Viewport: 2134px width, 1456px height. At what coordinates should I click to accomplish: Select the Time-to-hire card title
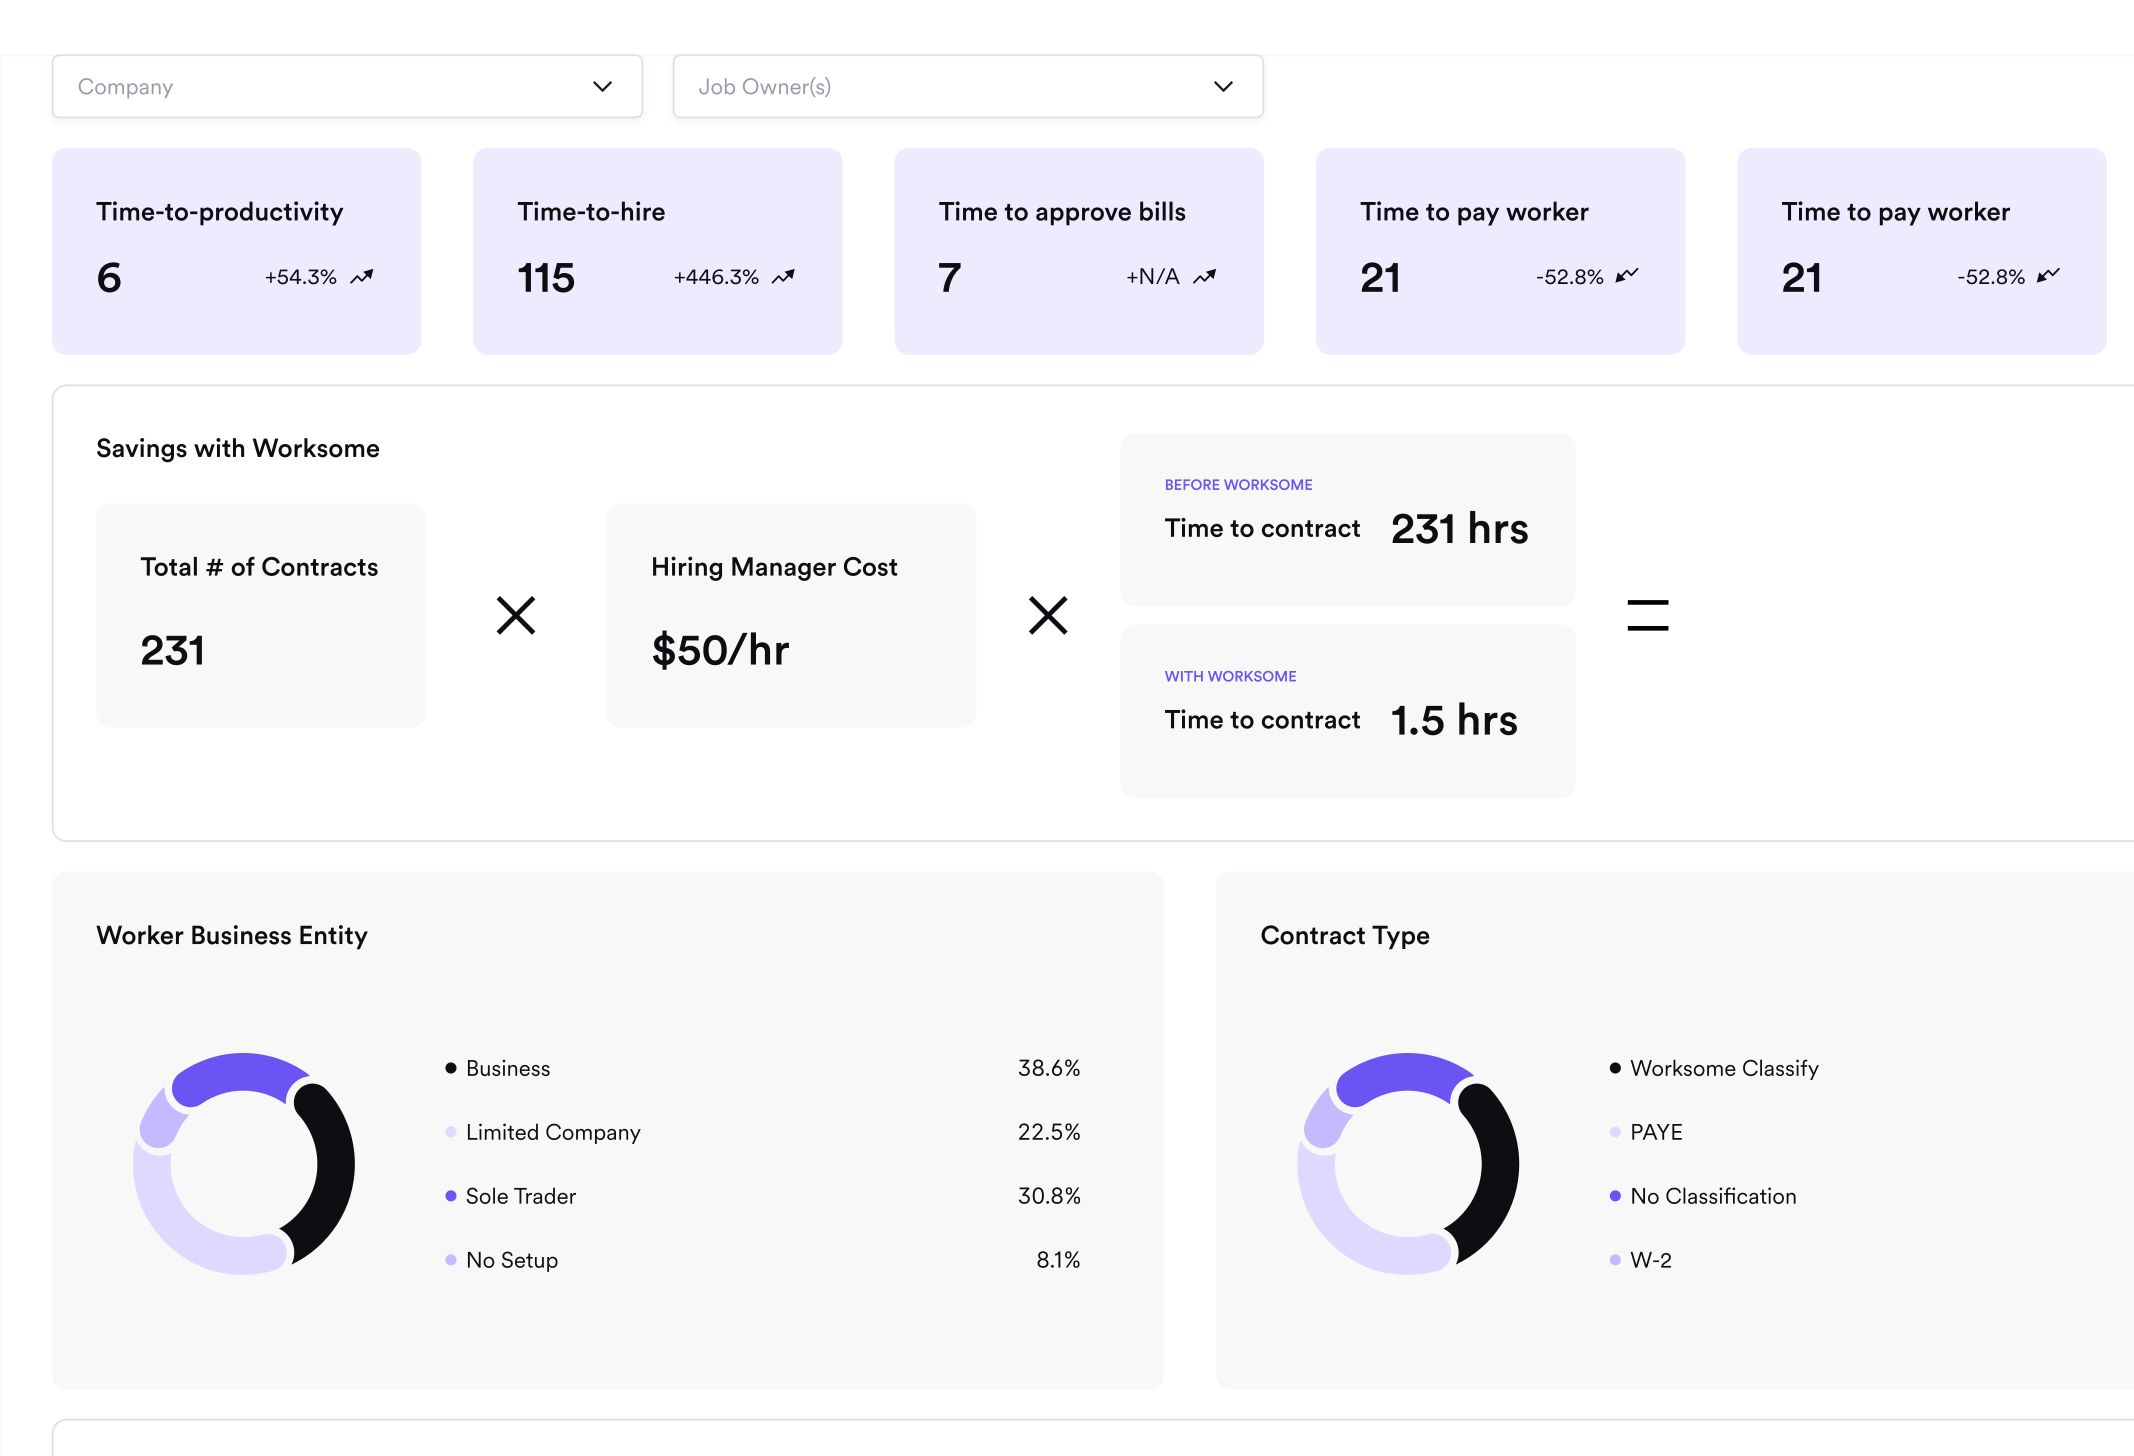pyautogui.click(x=591, y=212)
